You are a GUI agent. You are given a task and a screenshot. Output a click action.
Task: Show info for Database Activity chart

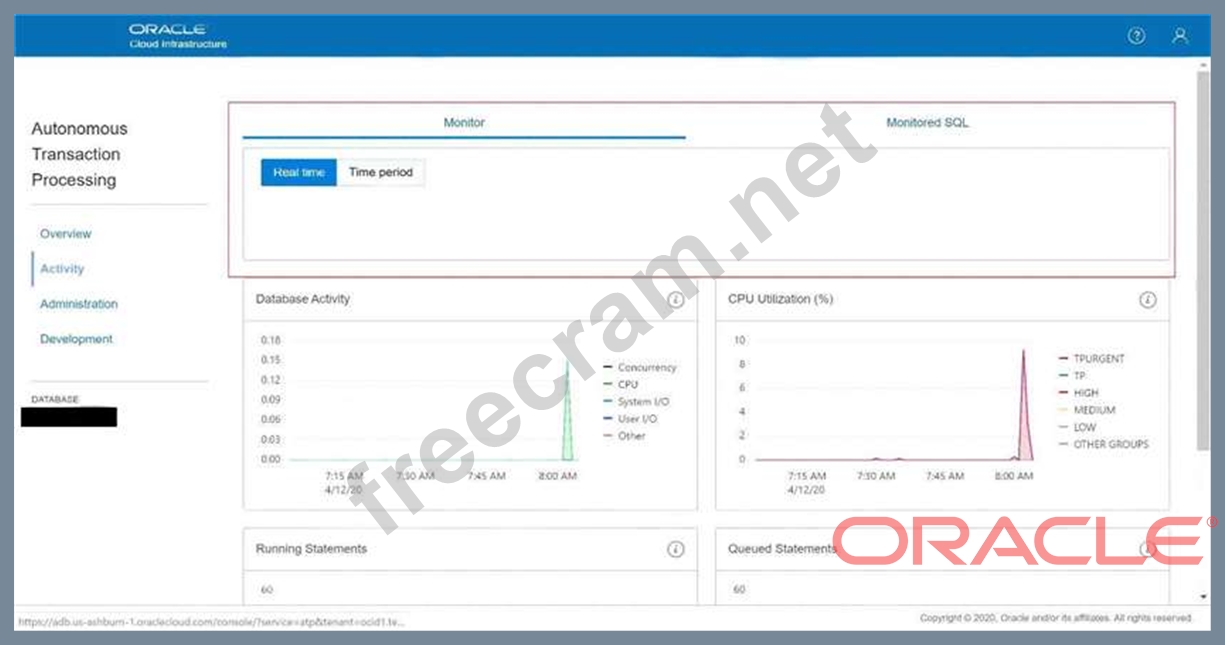676,299
